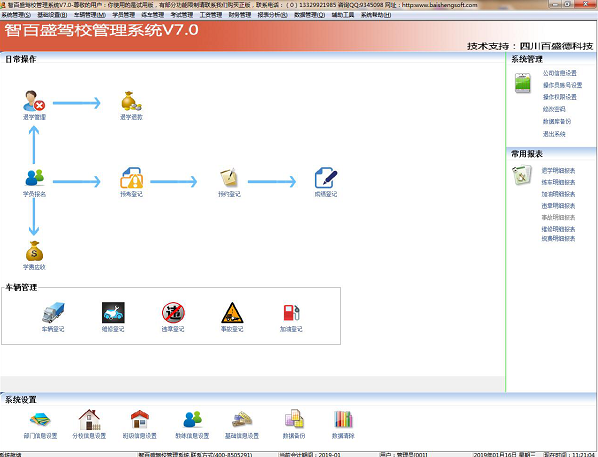The height and width of the screenshot is (457, 598).
Task: Click the 退出系统 link
Action: pyautogui.click(x=554, y=134)
